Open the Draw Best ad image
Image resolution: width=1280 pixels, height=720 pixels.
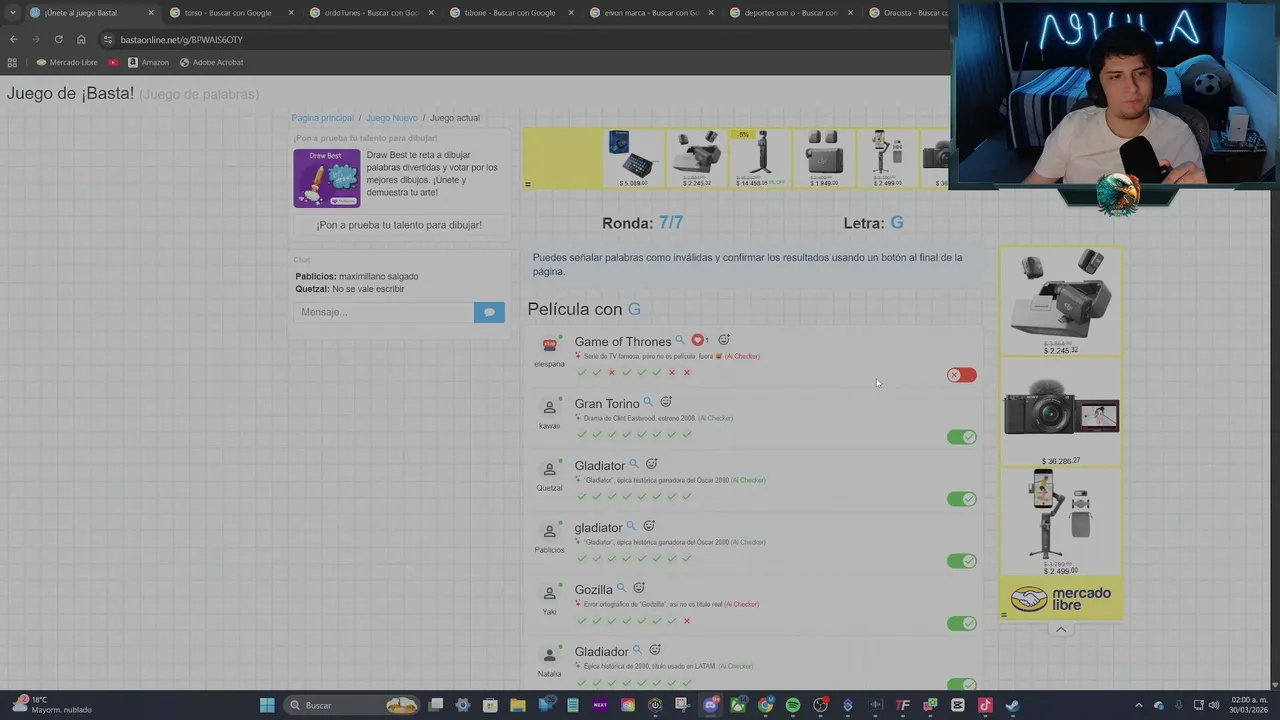pos(326,178)
